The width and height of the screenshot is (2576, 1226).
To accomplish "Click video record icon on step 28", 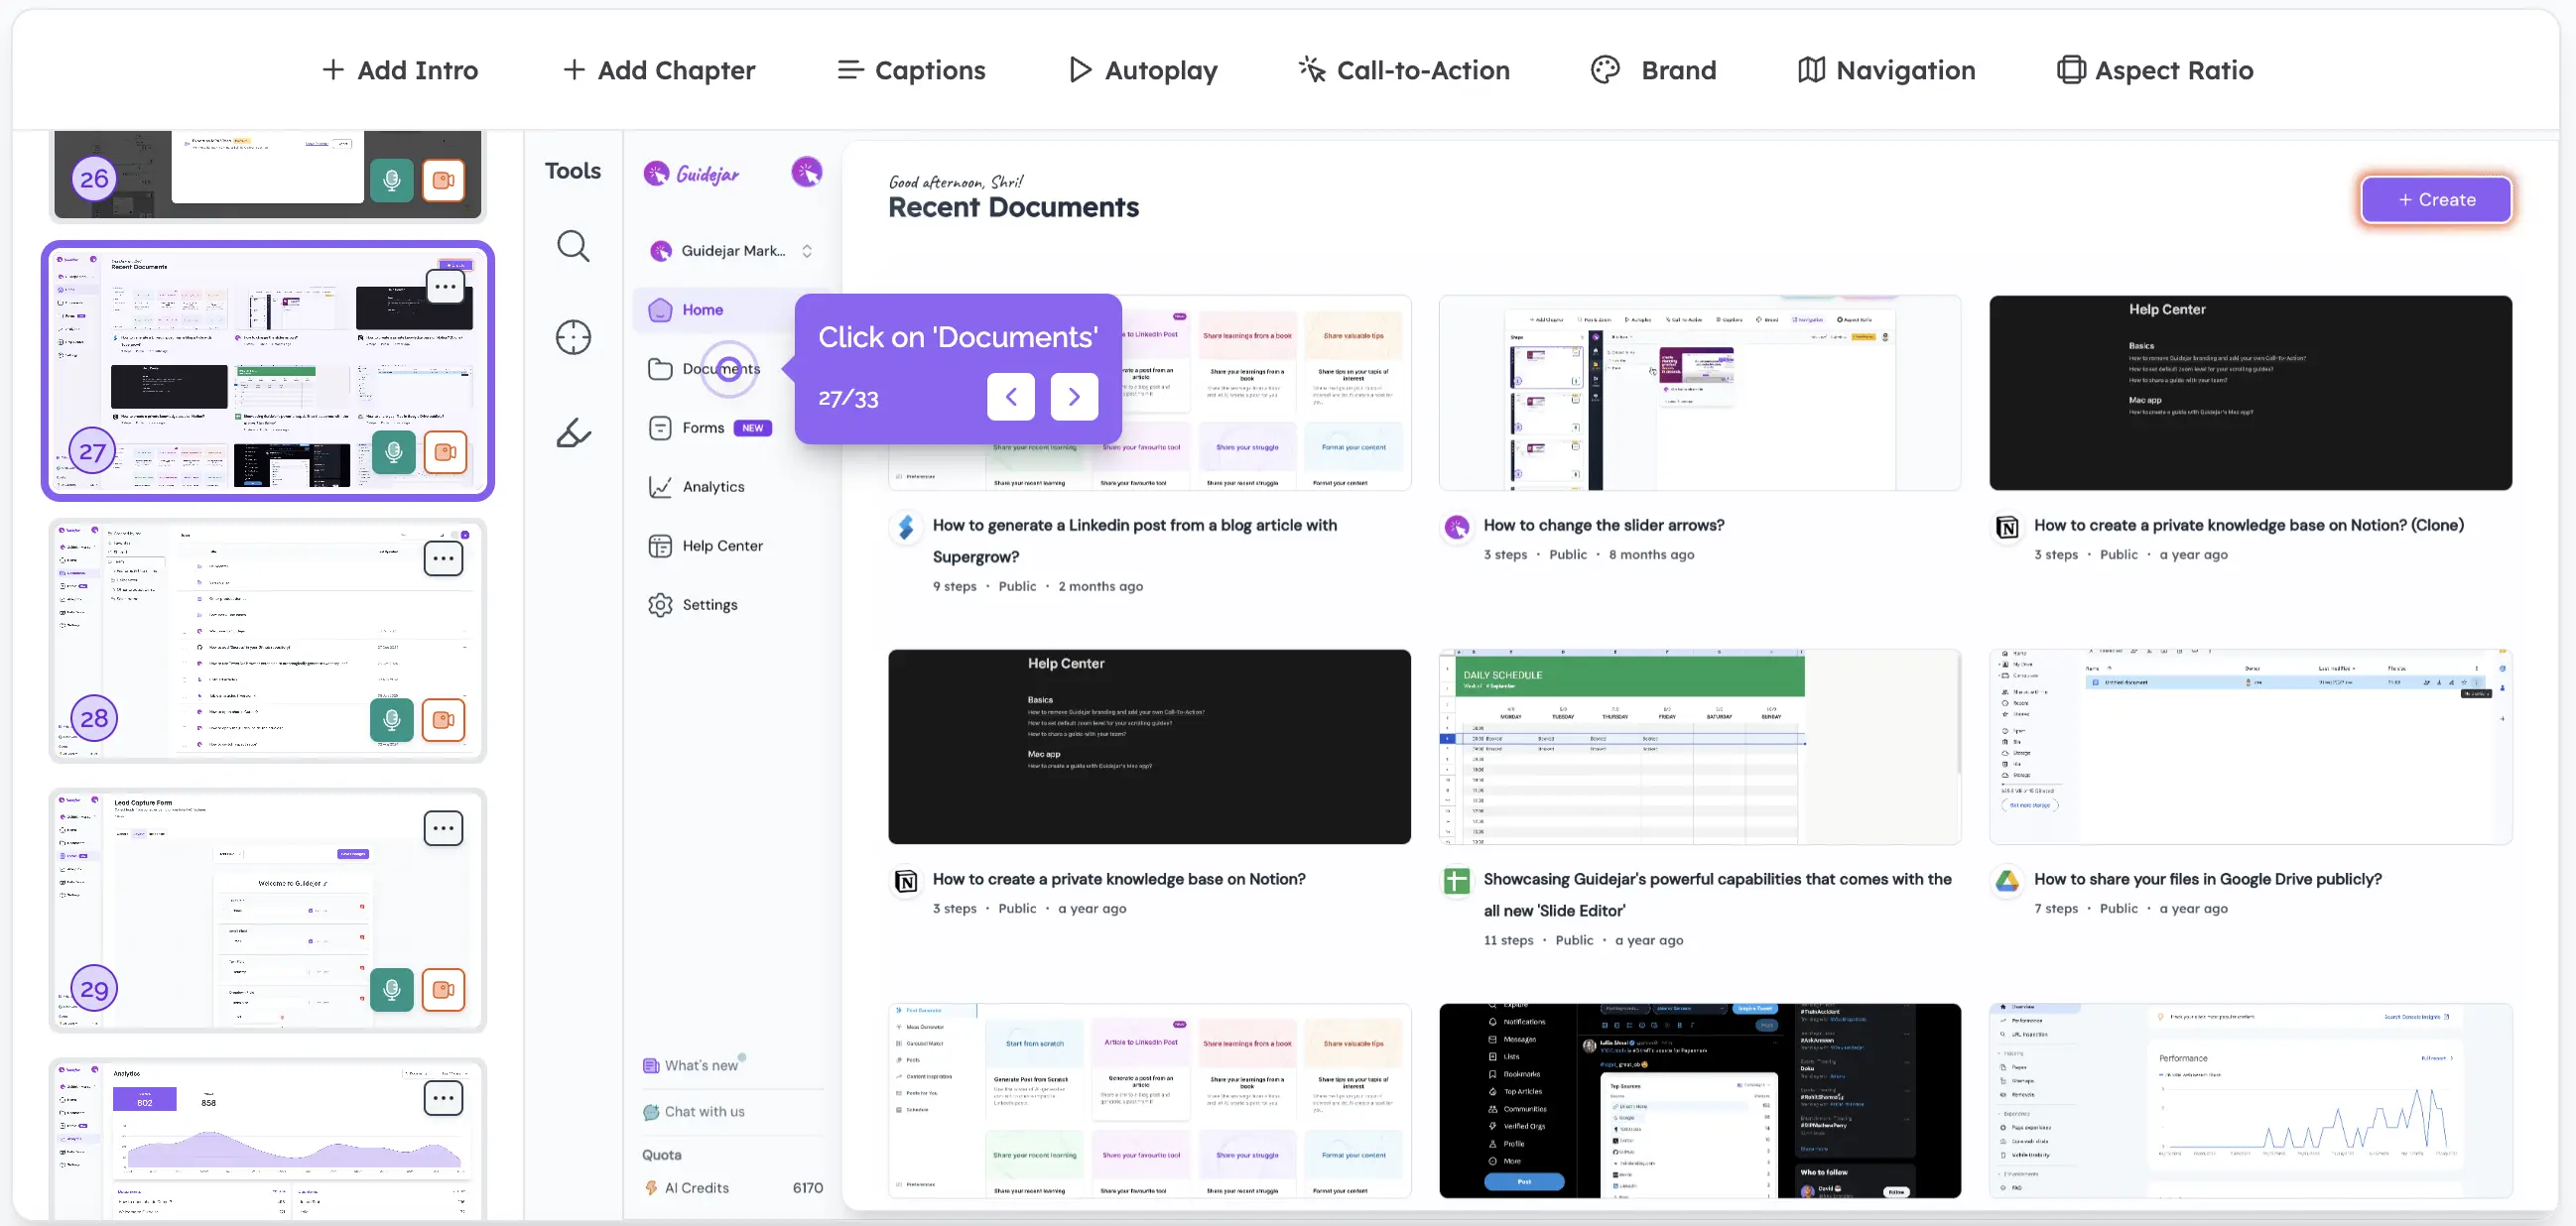I will pos(443,720).
